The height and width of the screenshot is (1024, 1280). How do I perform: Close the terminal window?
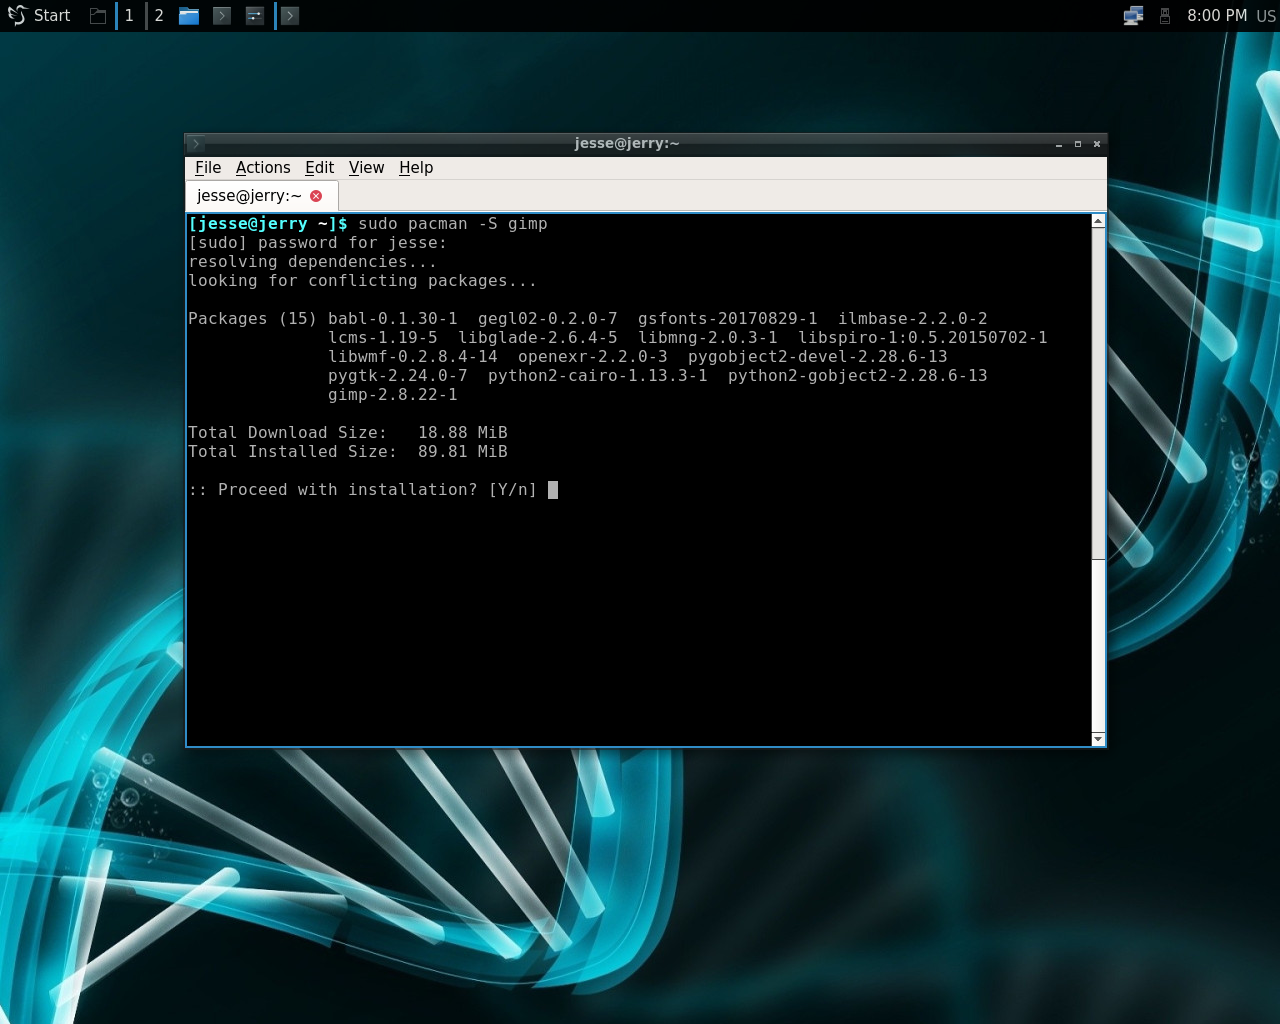pyautogui.click(x=1097, y=144)
